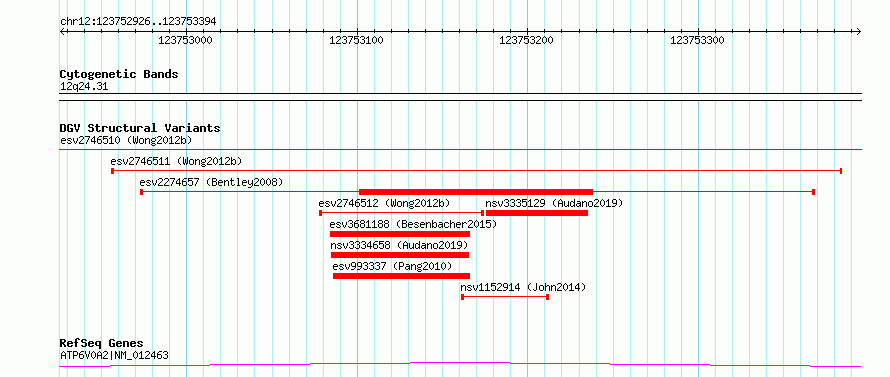The image size is (890, 377).
Task: Click the thick bar of esv2274657
Action: pyautogui.click(x=476, y=192)
